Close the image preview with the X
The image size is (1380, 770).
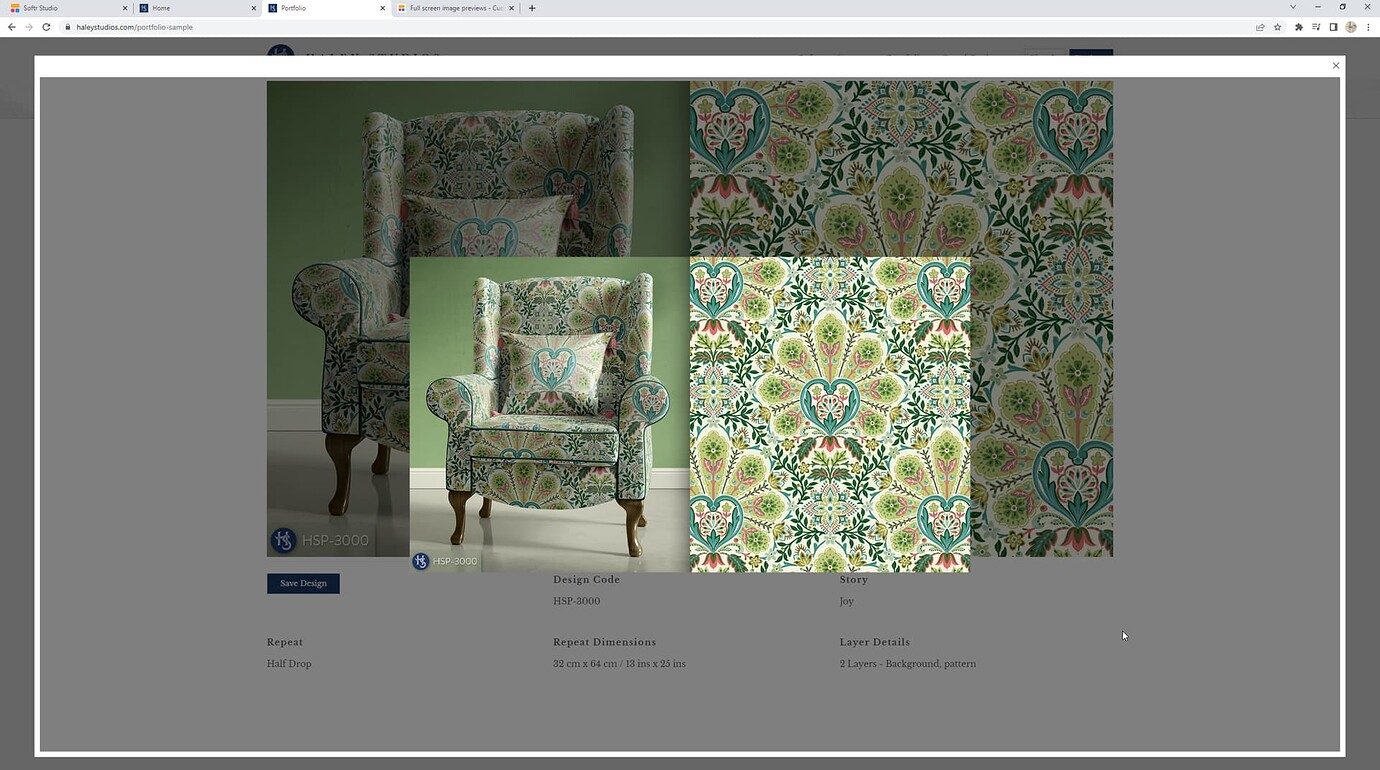[x=1336, y=65]
